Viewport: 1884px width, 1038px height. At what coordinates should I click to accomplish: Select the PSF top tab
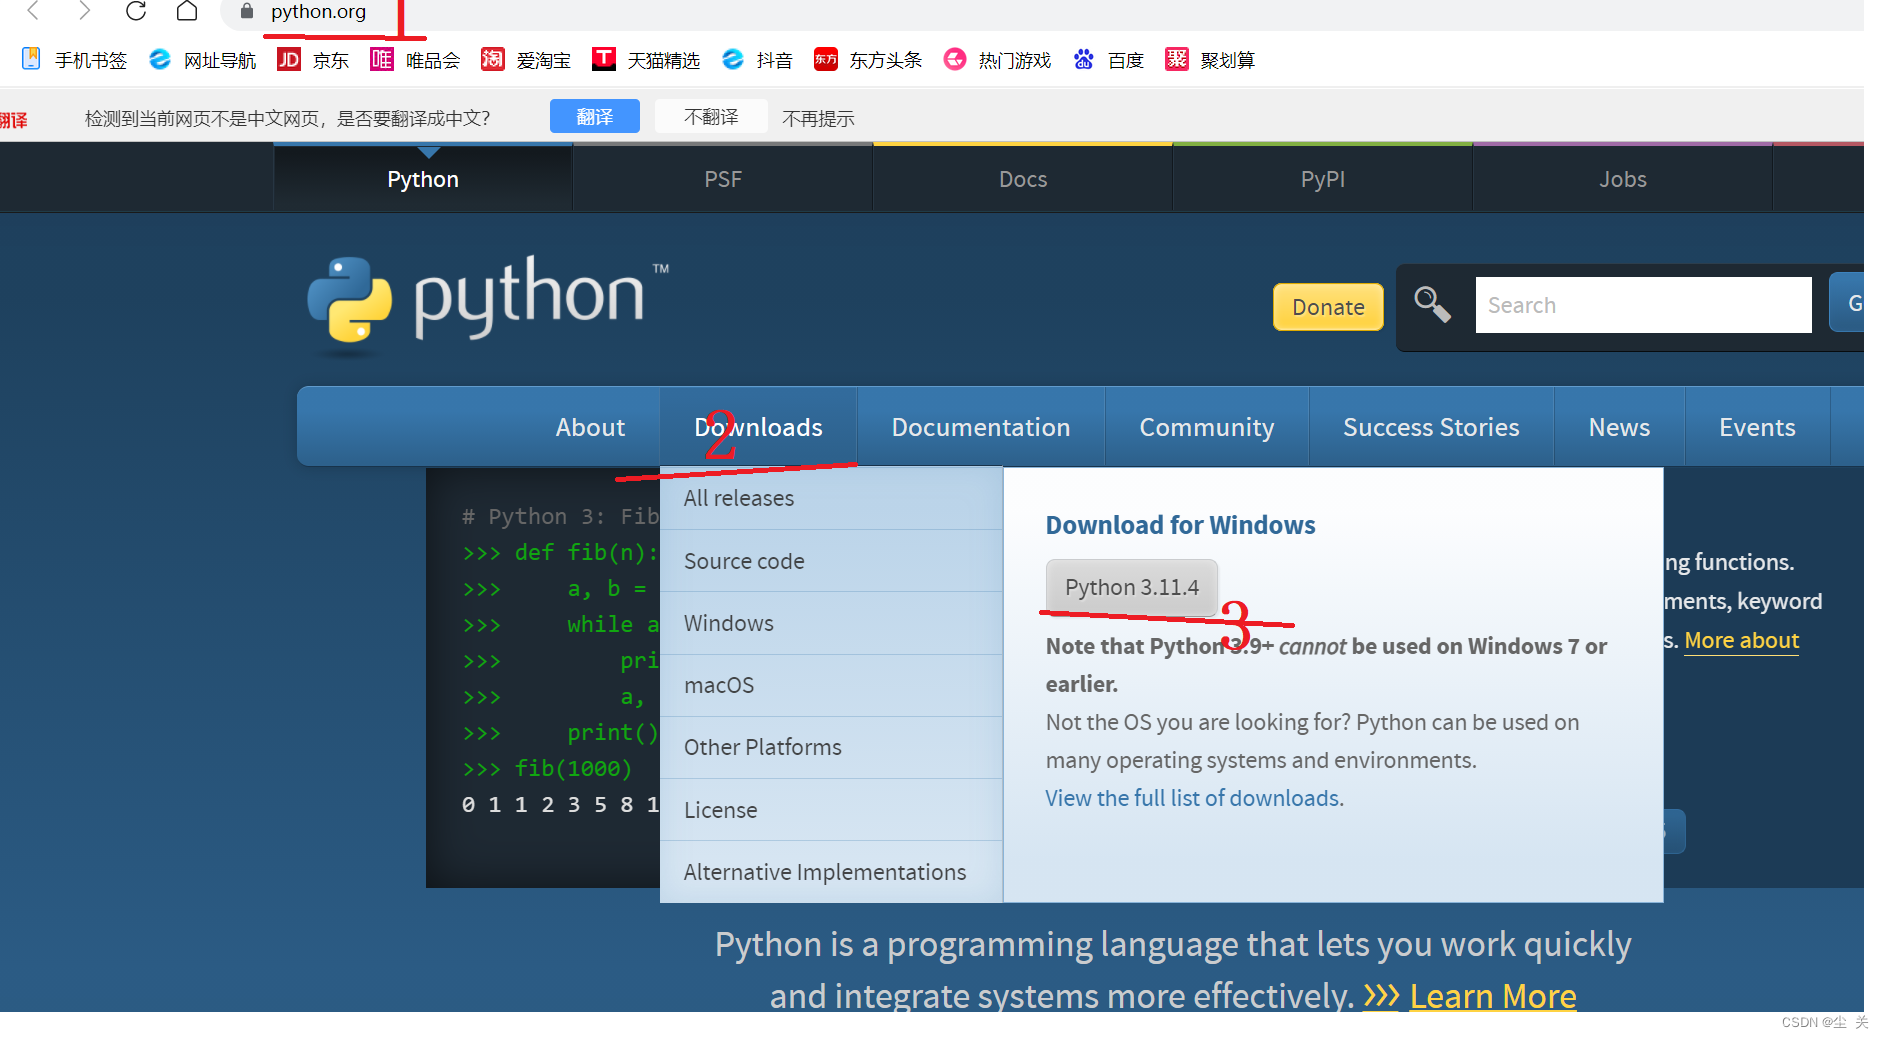[723, 179]
